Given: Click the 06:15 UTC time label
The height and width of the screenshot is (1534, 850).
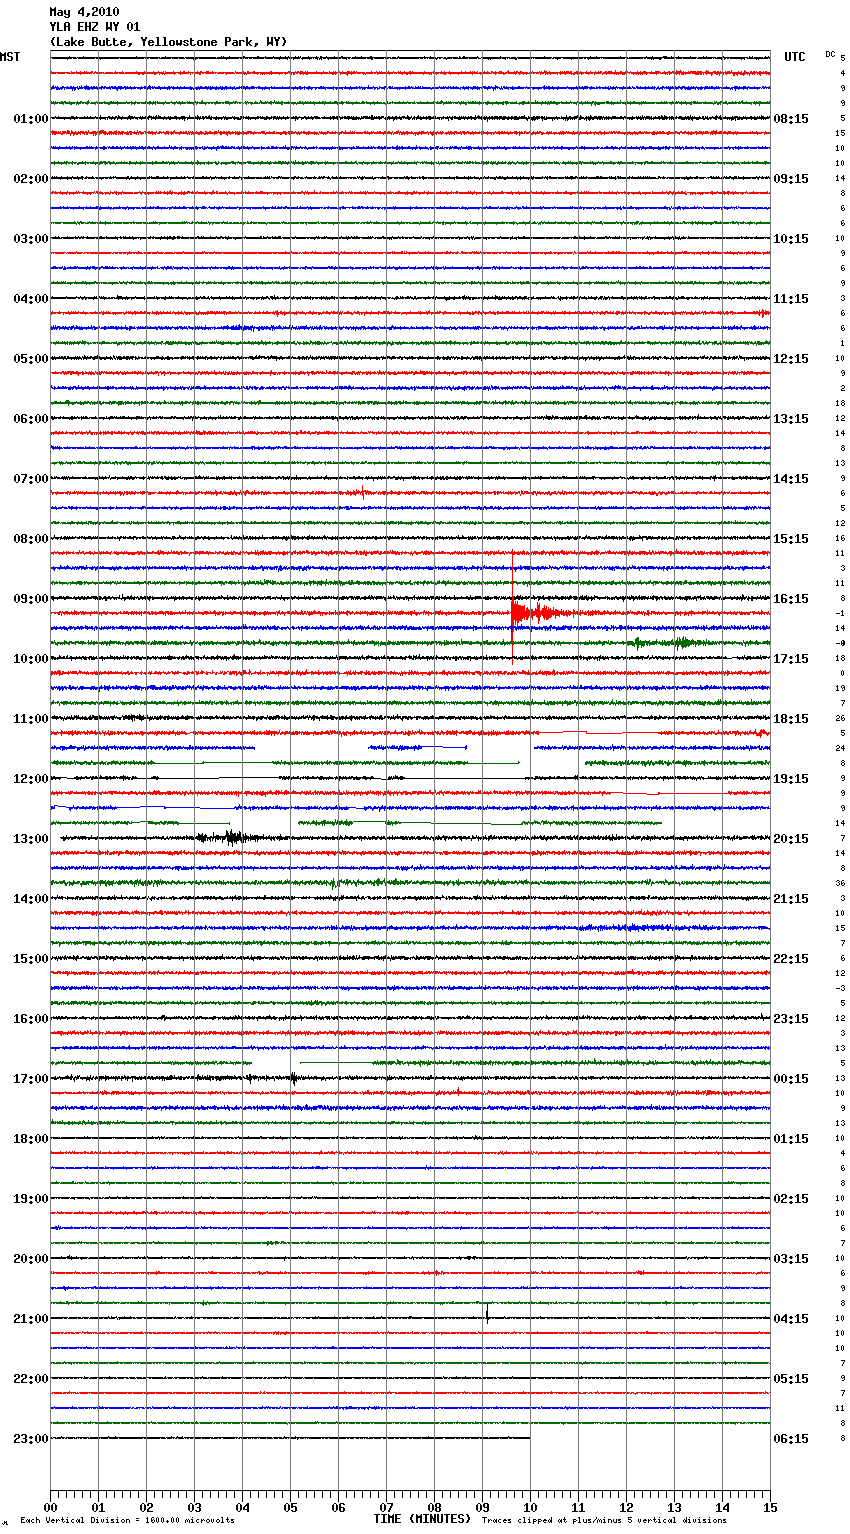Looking at the screenshot, I should coord(790,1439).
